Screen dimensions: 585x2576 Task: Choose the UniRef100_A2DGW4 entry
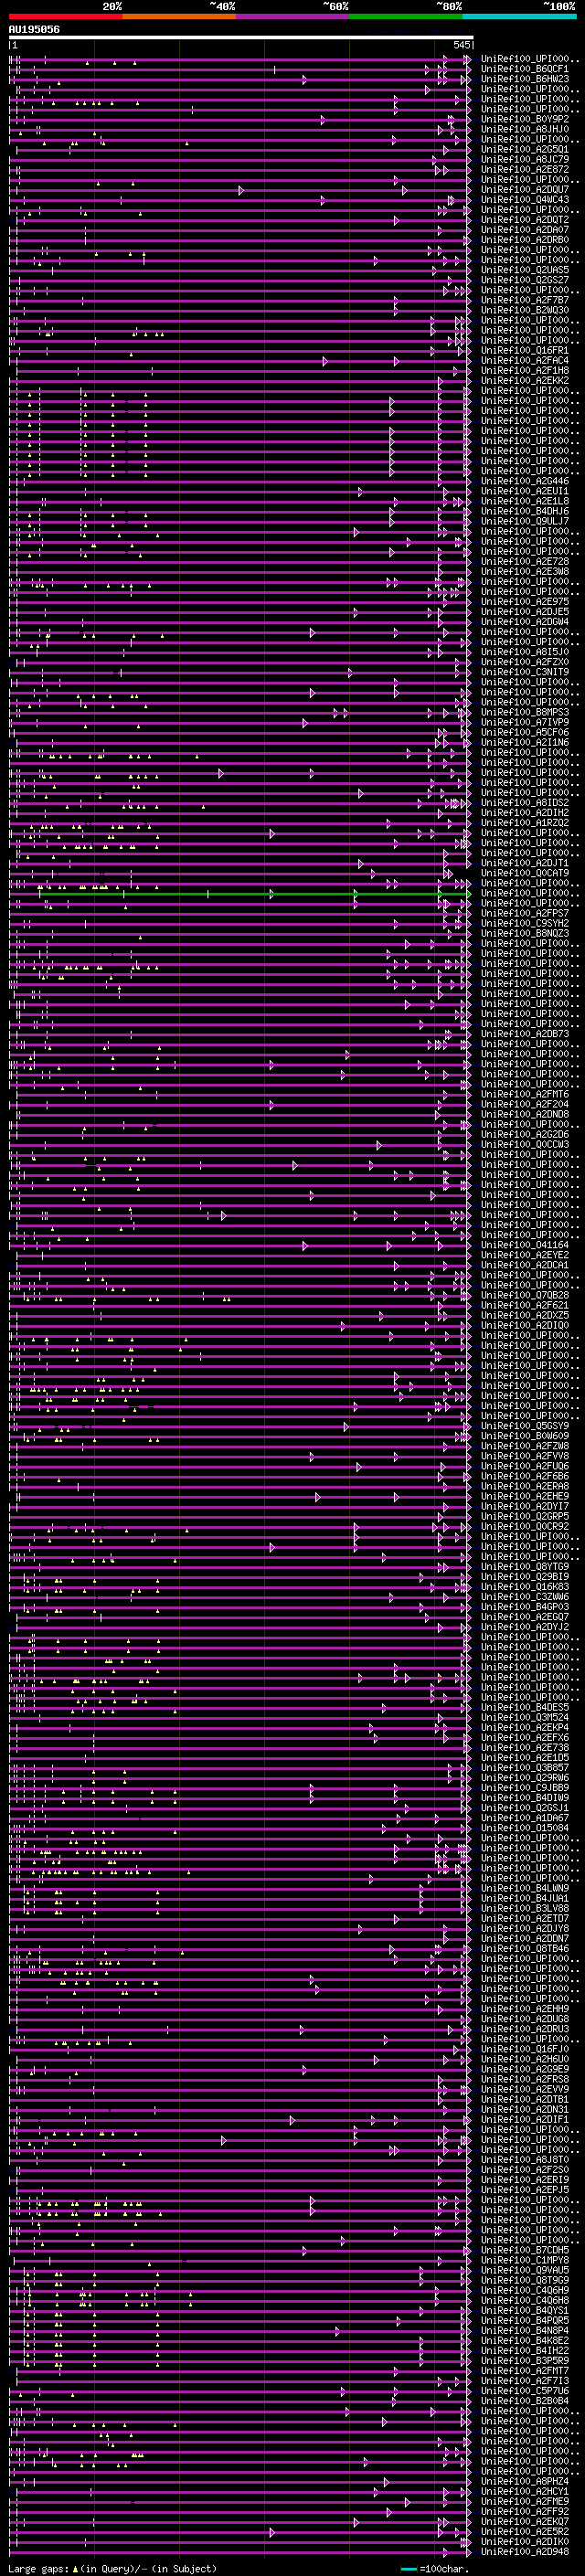pos(525,622)
